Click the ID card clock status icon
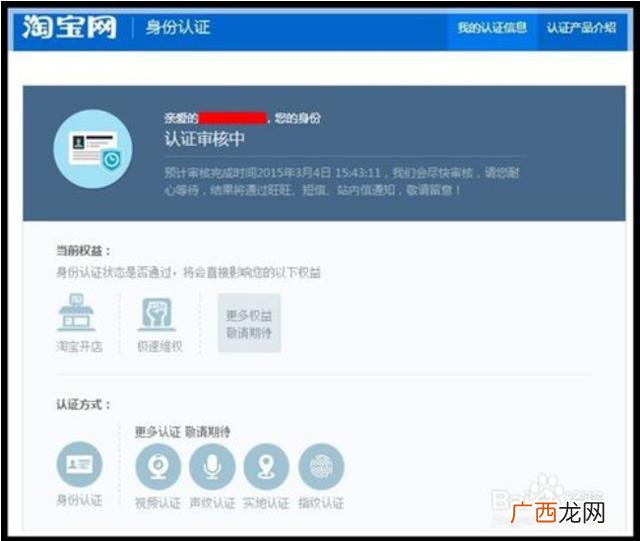The width and height of the screenshot is (640, 541). click(x=93, y=149)
